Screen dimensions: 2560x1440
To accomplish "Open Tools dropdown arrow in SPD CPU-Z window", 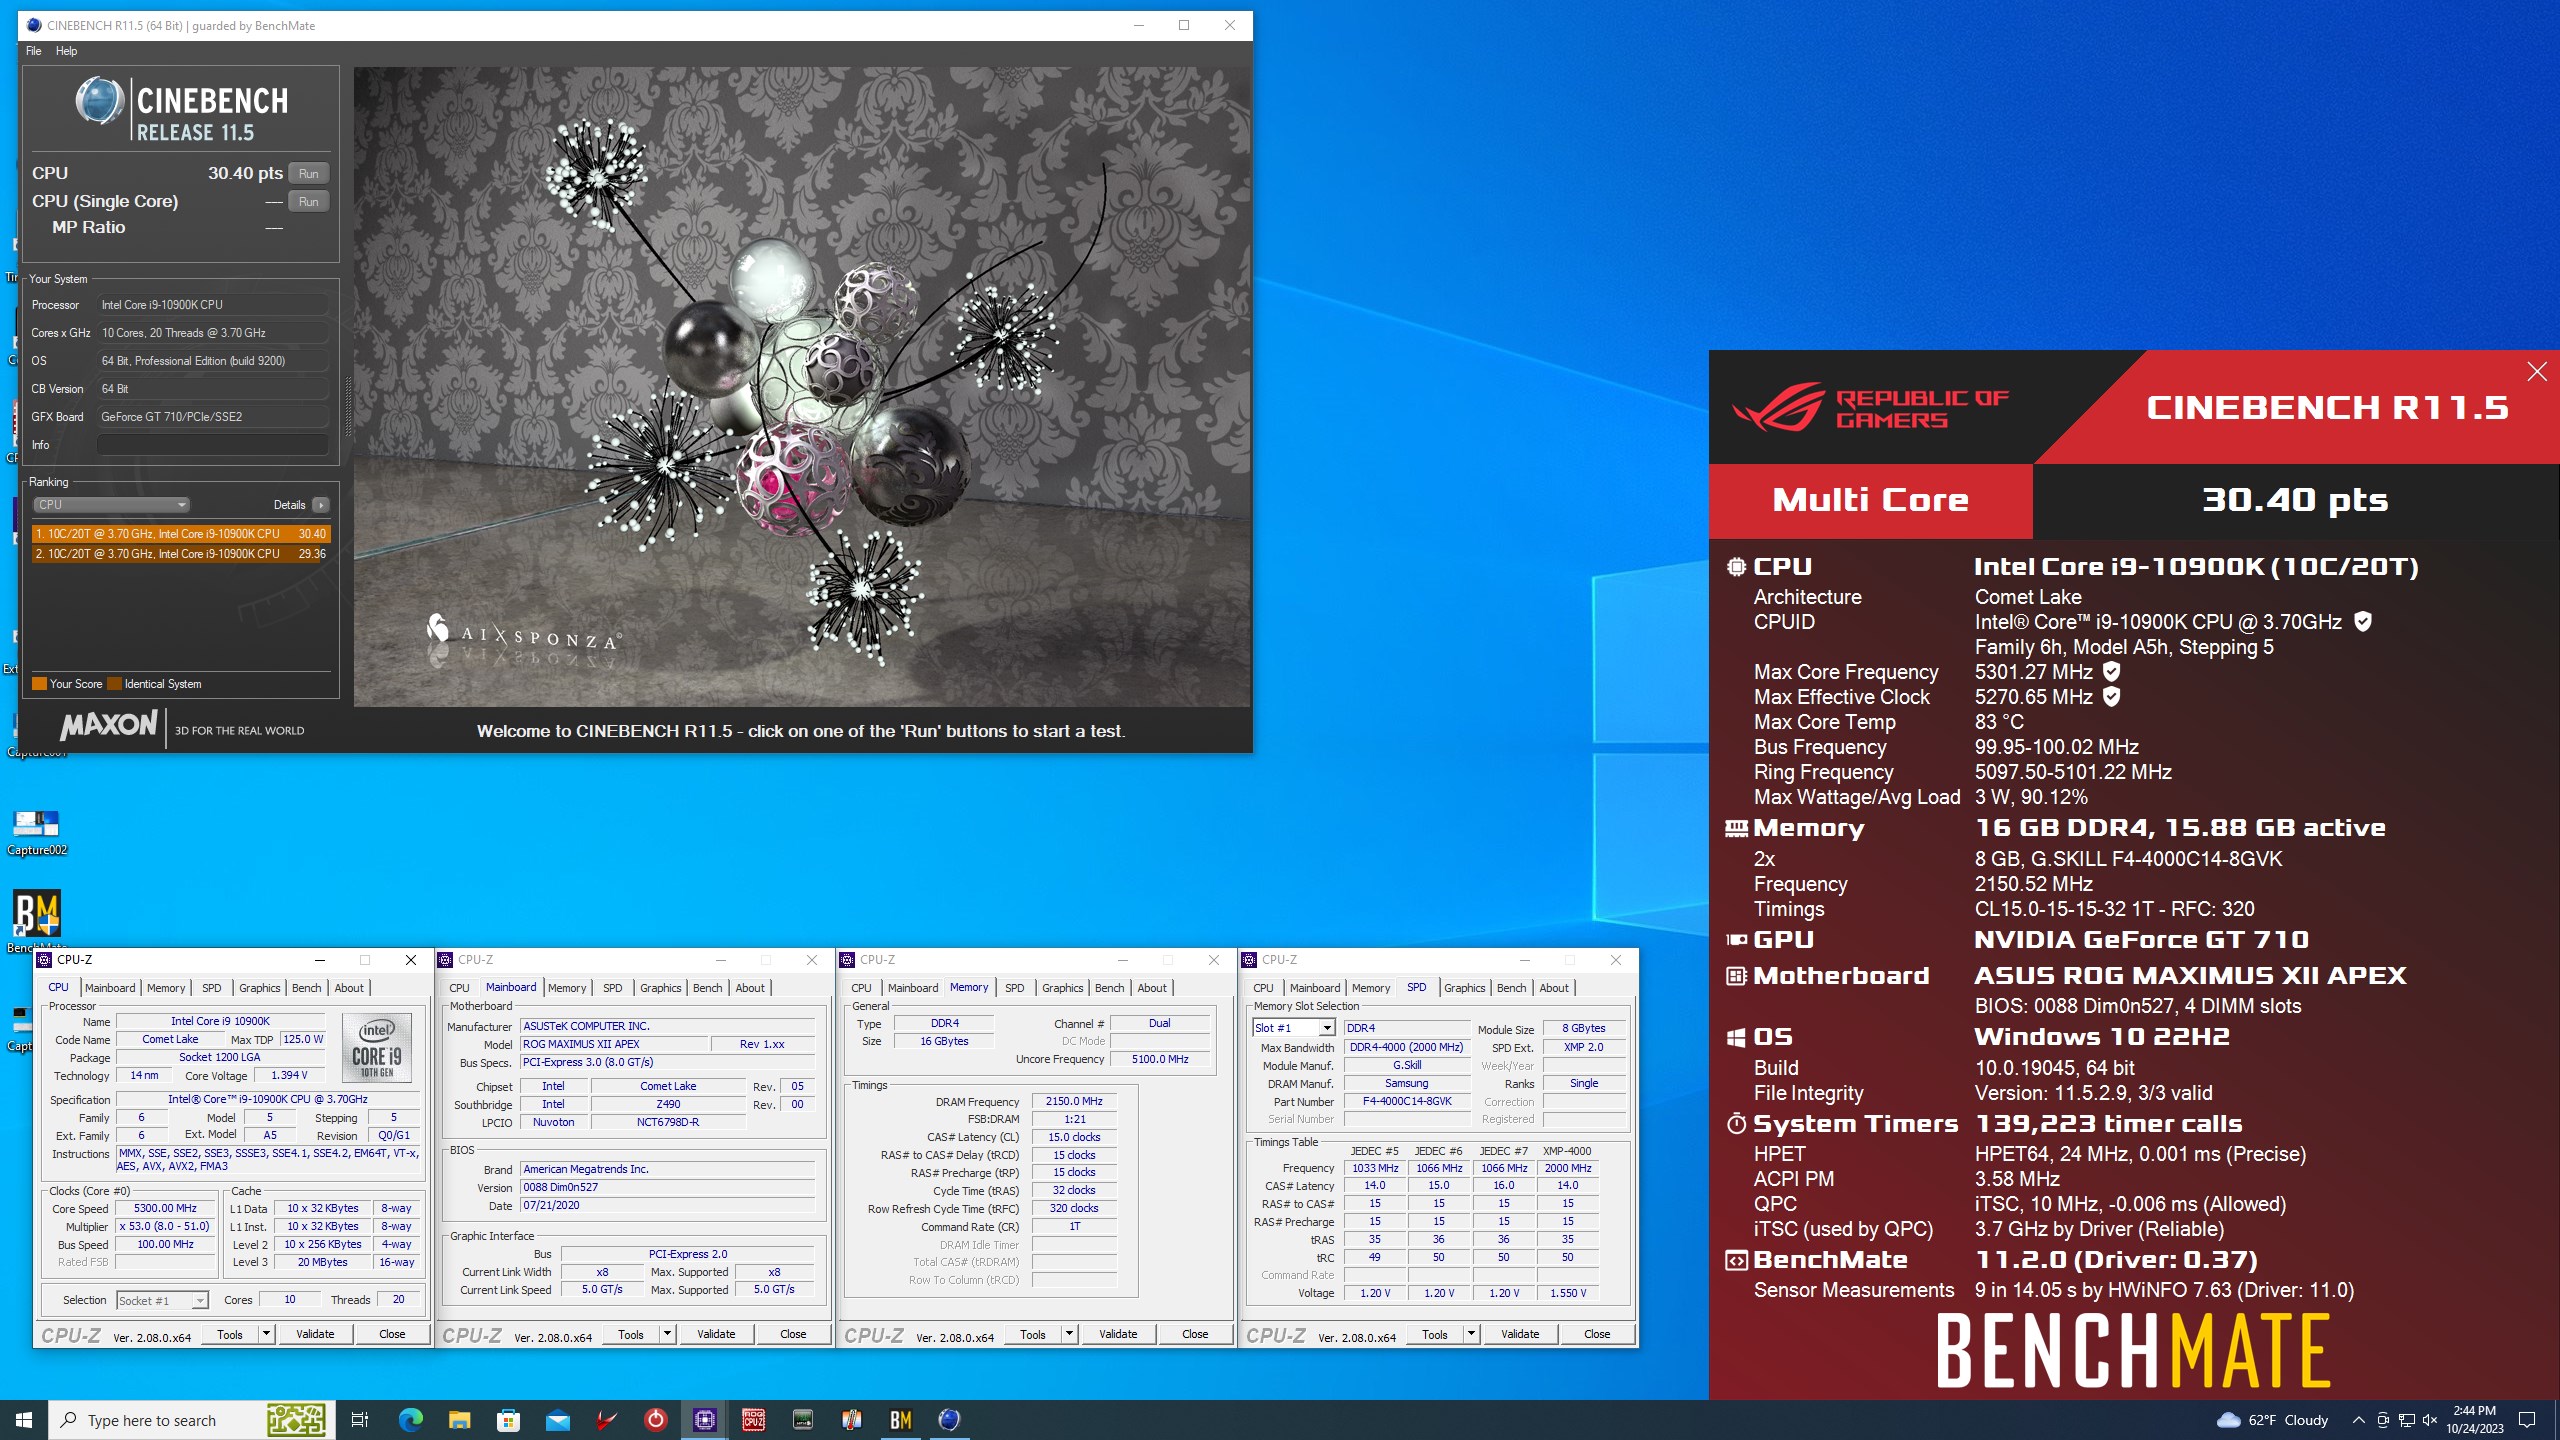I will (1471, 1334).
